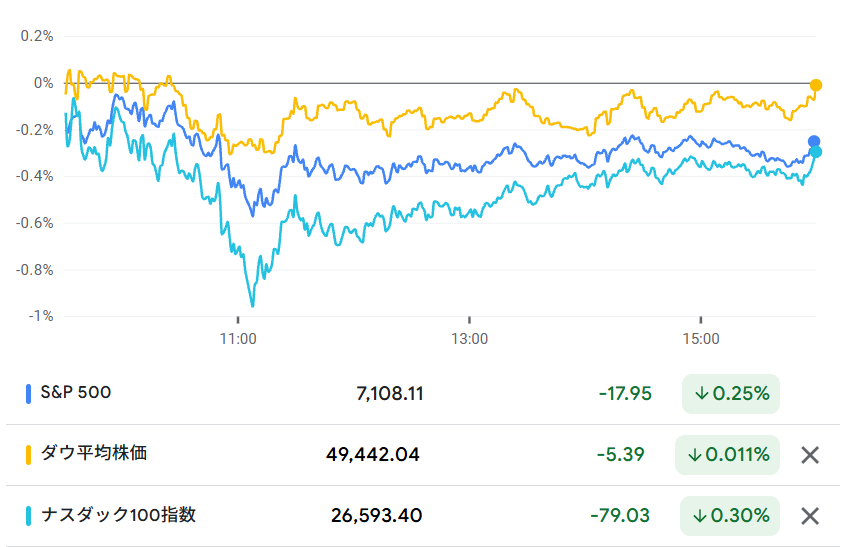Click the cyan ナスダック100指数 color marker
The width and height of the screenshot is (842, 547).
pyautogui.click(x=29, y=516)
